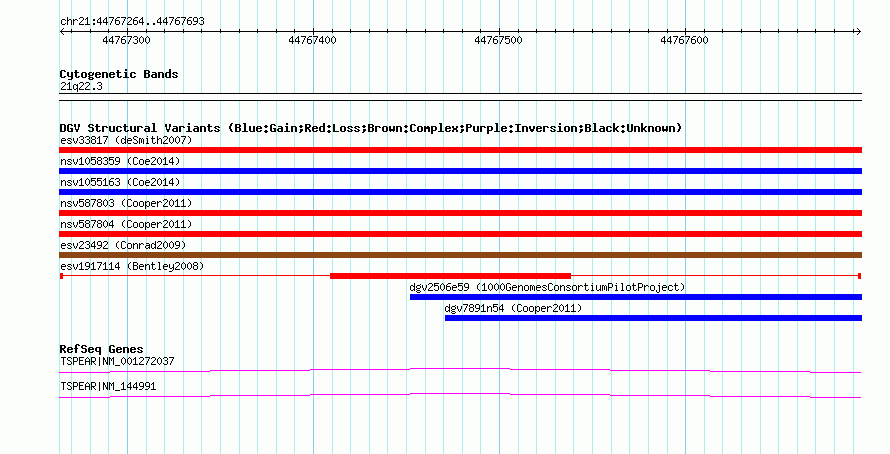Click the 21q22.3 cytogenetic band line

460,97
